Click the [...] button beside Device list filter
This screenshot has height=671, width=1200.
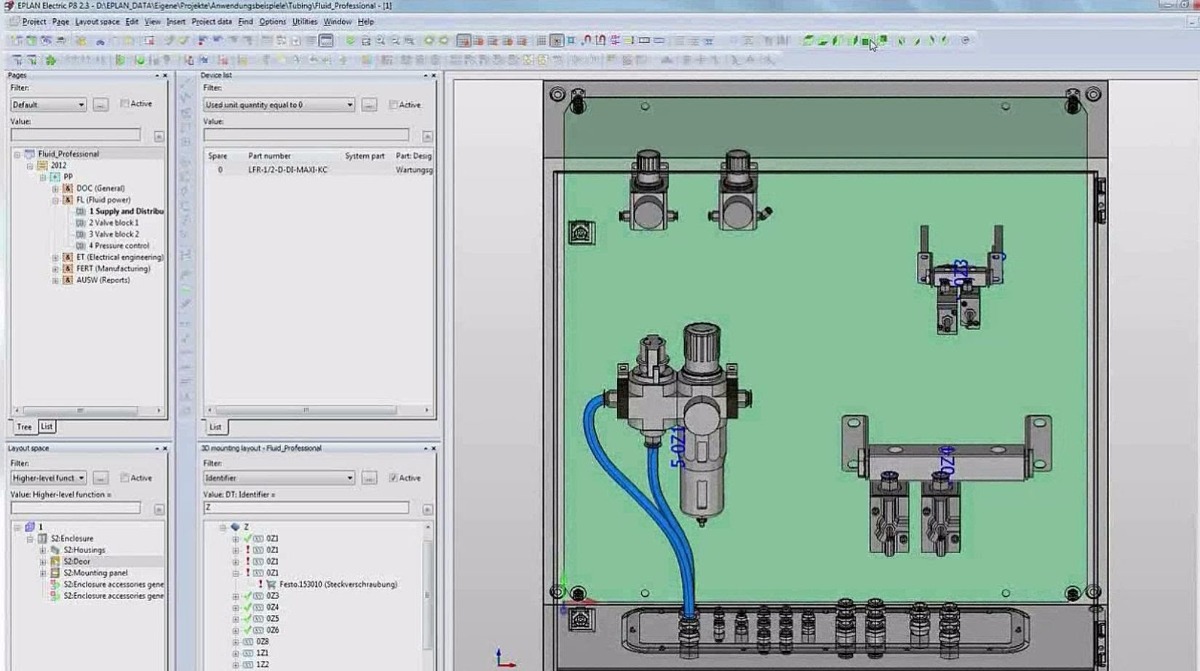(369, 104)
